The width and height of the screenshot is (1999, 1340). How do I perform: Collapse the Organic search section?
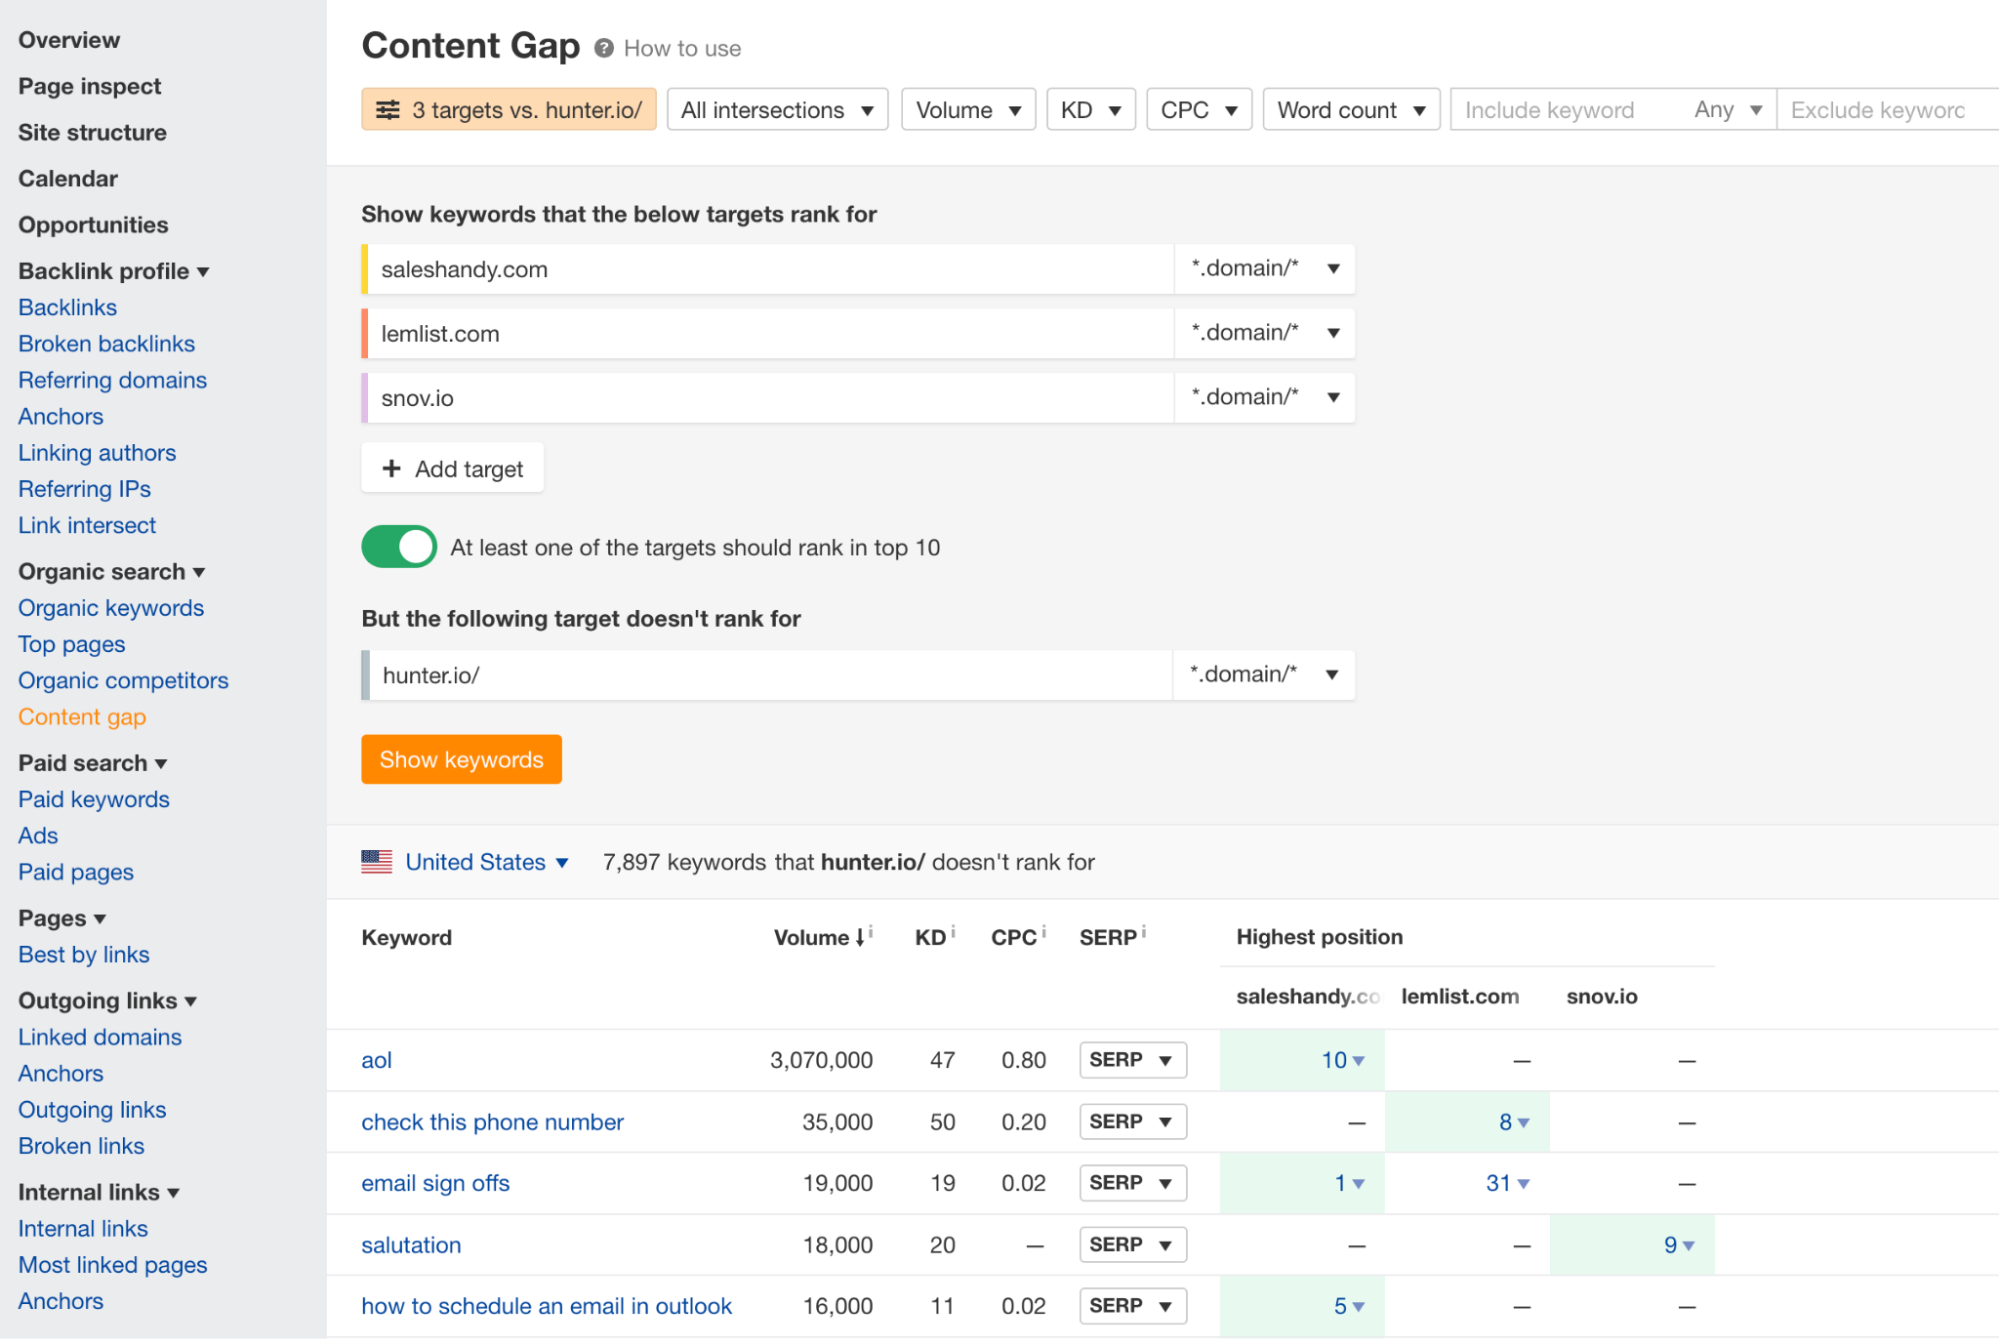click(x=112, y=571)
